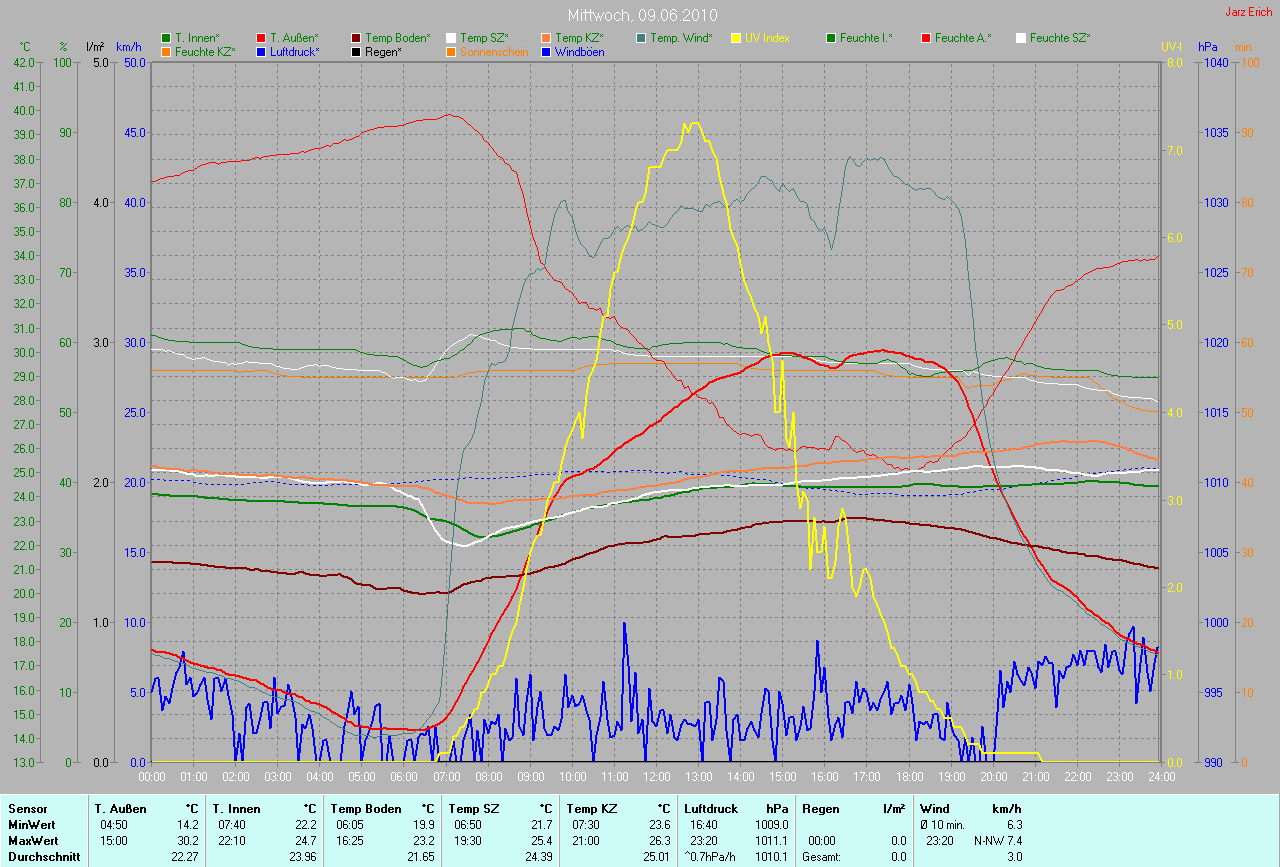Select the dark red Temp Boden legend marker
Screen dimensions: 1280x867
coord(357,38)
